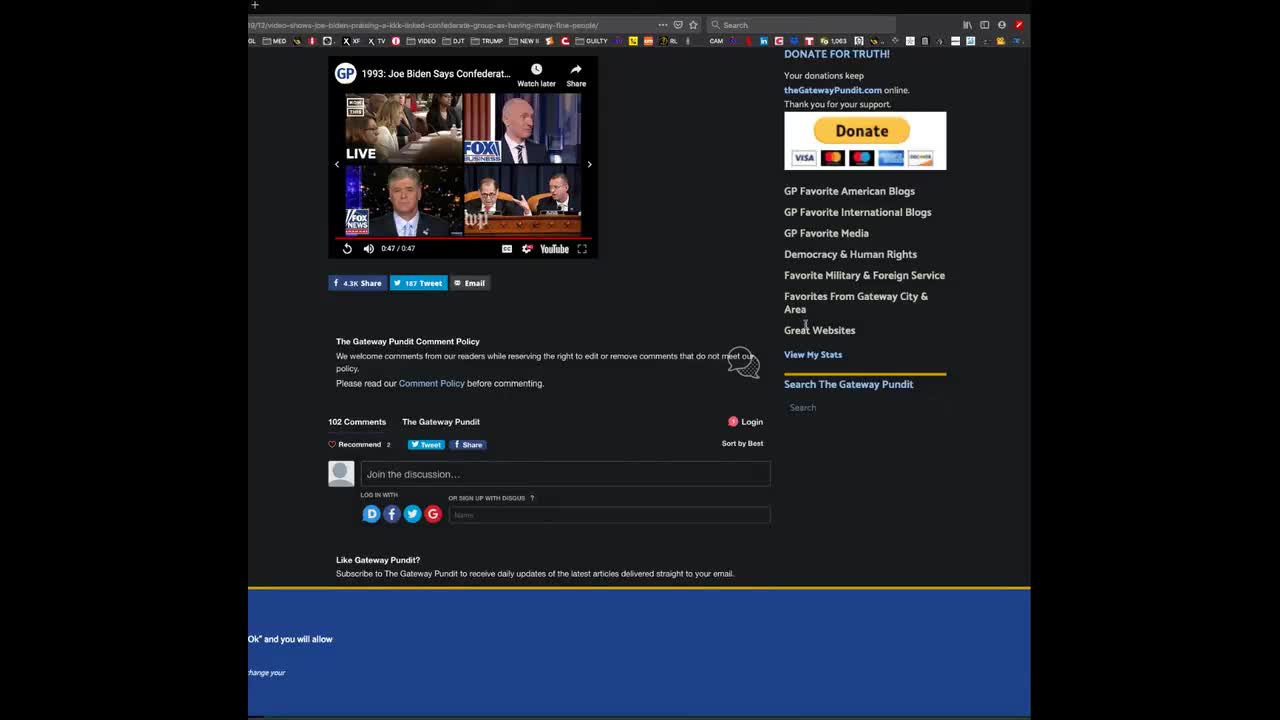Click the browser Search box
Image resolution: width=1280 pixels, height=720 pixels.
coord(802,25)
